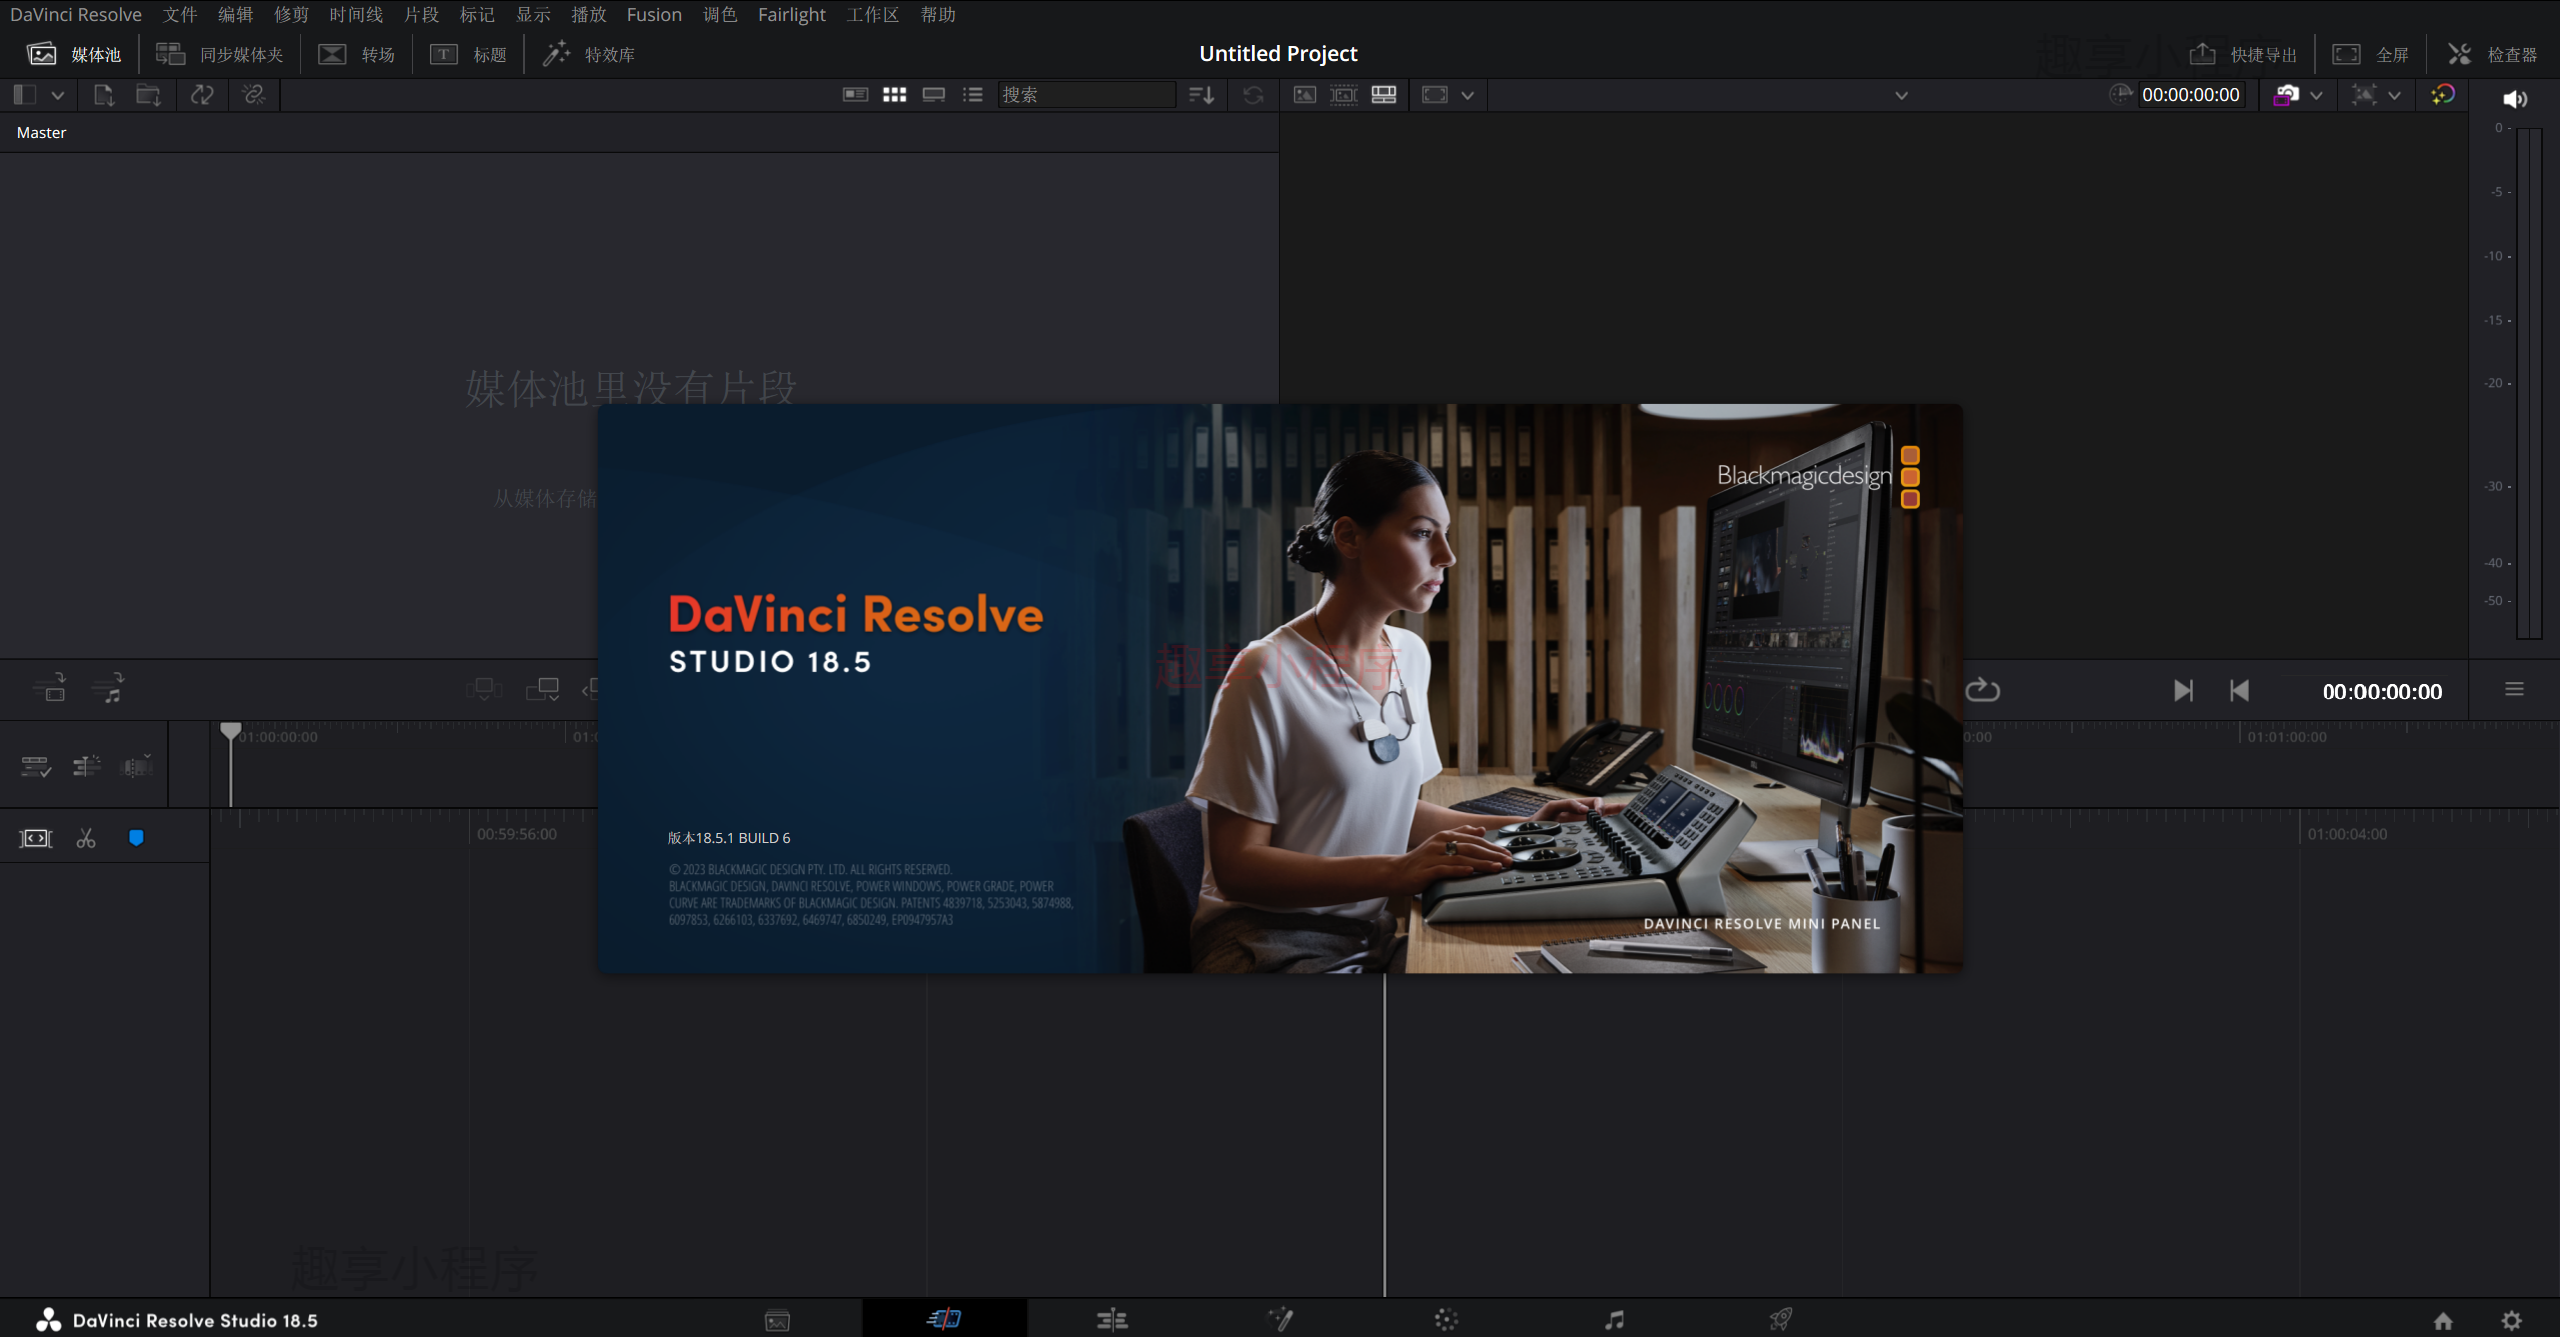Toggle loop playback button

tap(1982, 690)
